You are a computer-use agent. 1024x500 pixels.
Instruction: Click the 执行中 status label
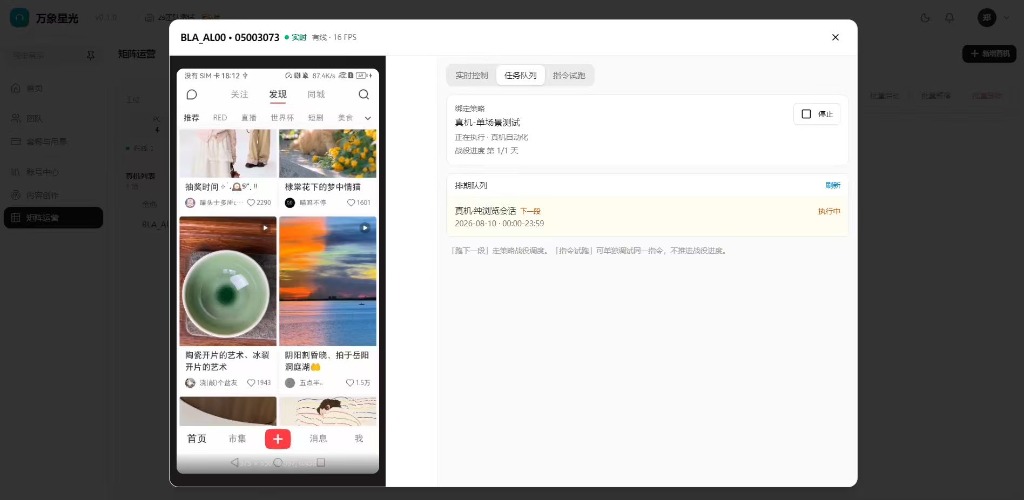point(829,211)
